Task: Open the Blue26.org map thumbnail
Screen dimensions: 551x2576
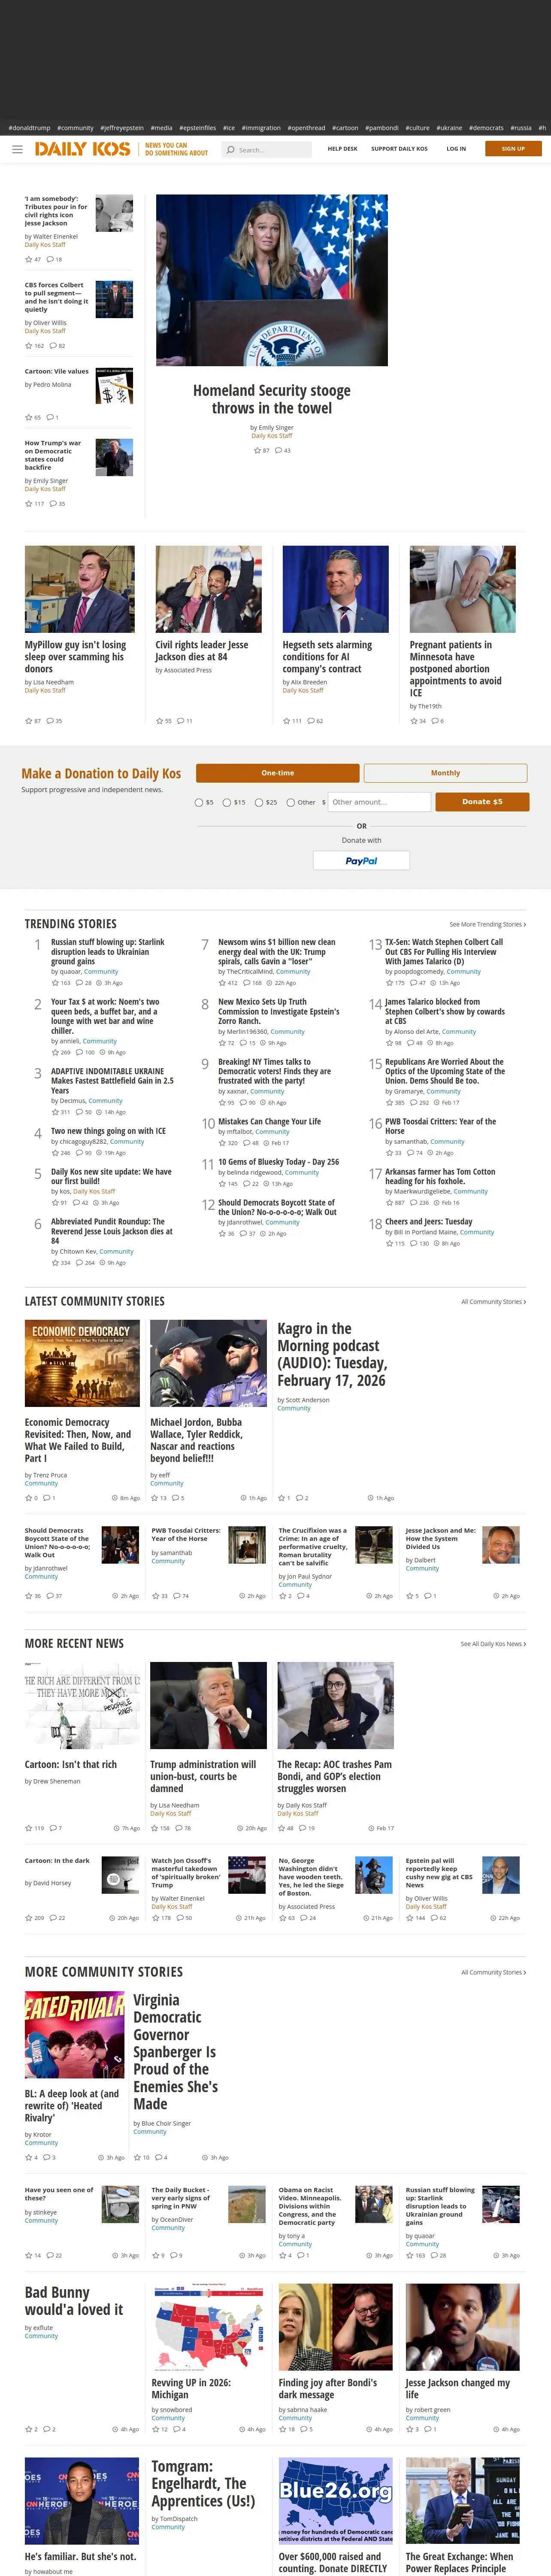Action: click(335, 2501)
